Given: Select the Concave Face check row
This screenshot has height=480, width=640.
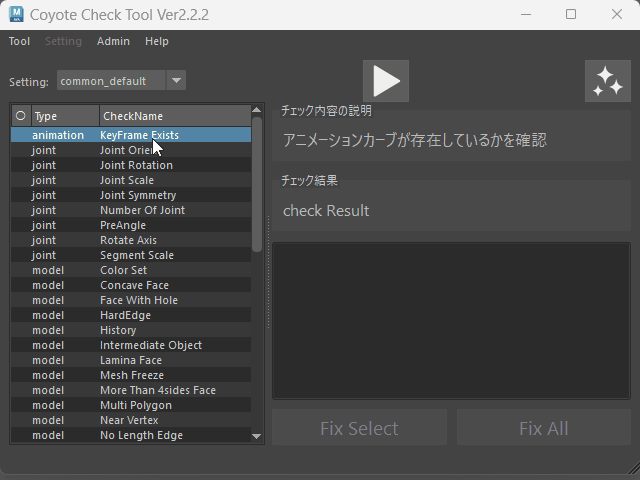Looking at the screenshot, I should coord(134,285).
